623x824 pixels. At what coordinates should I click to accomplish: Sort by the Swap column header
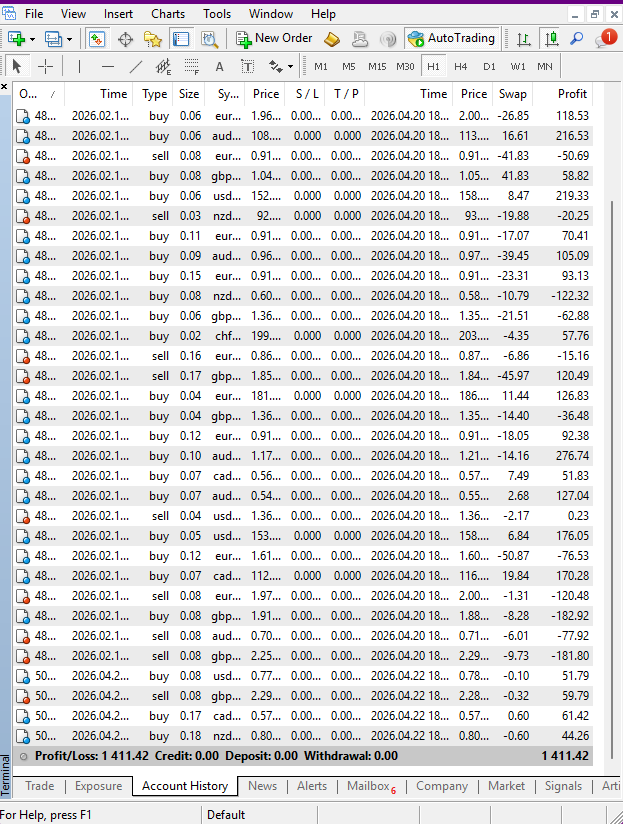(x=512, y=94)
